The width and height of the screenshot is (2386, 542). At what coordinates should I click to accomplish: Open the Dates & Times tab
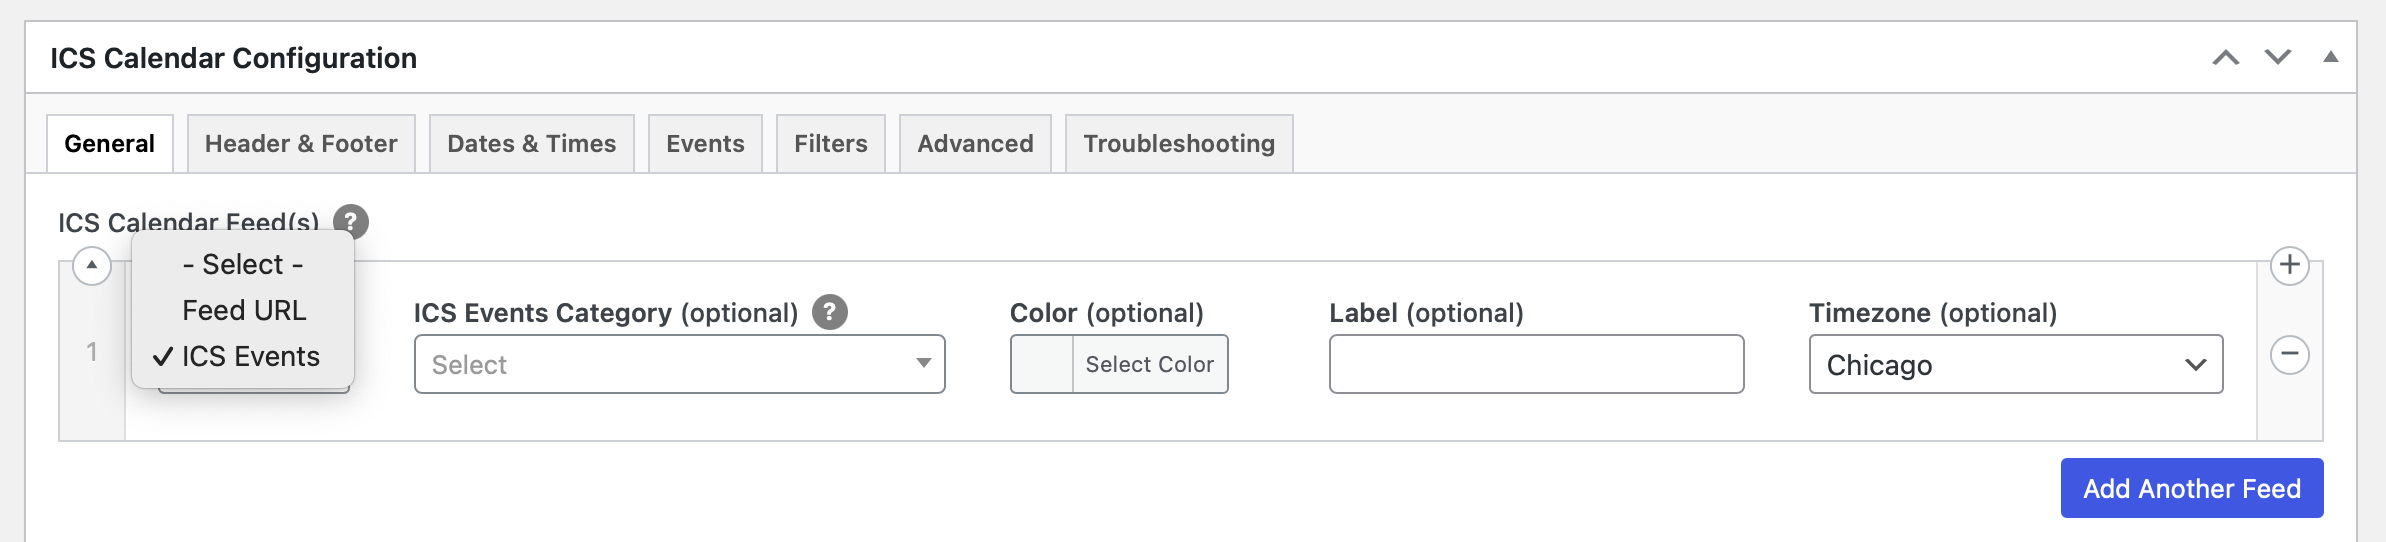click(x=531, y=144)
